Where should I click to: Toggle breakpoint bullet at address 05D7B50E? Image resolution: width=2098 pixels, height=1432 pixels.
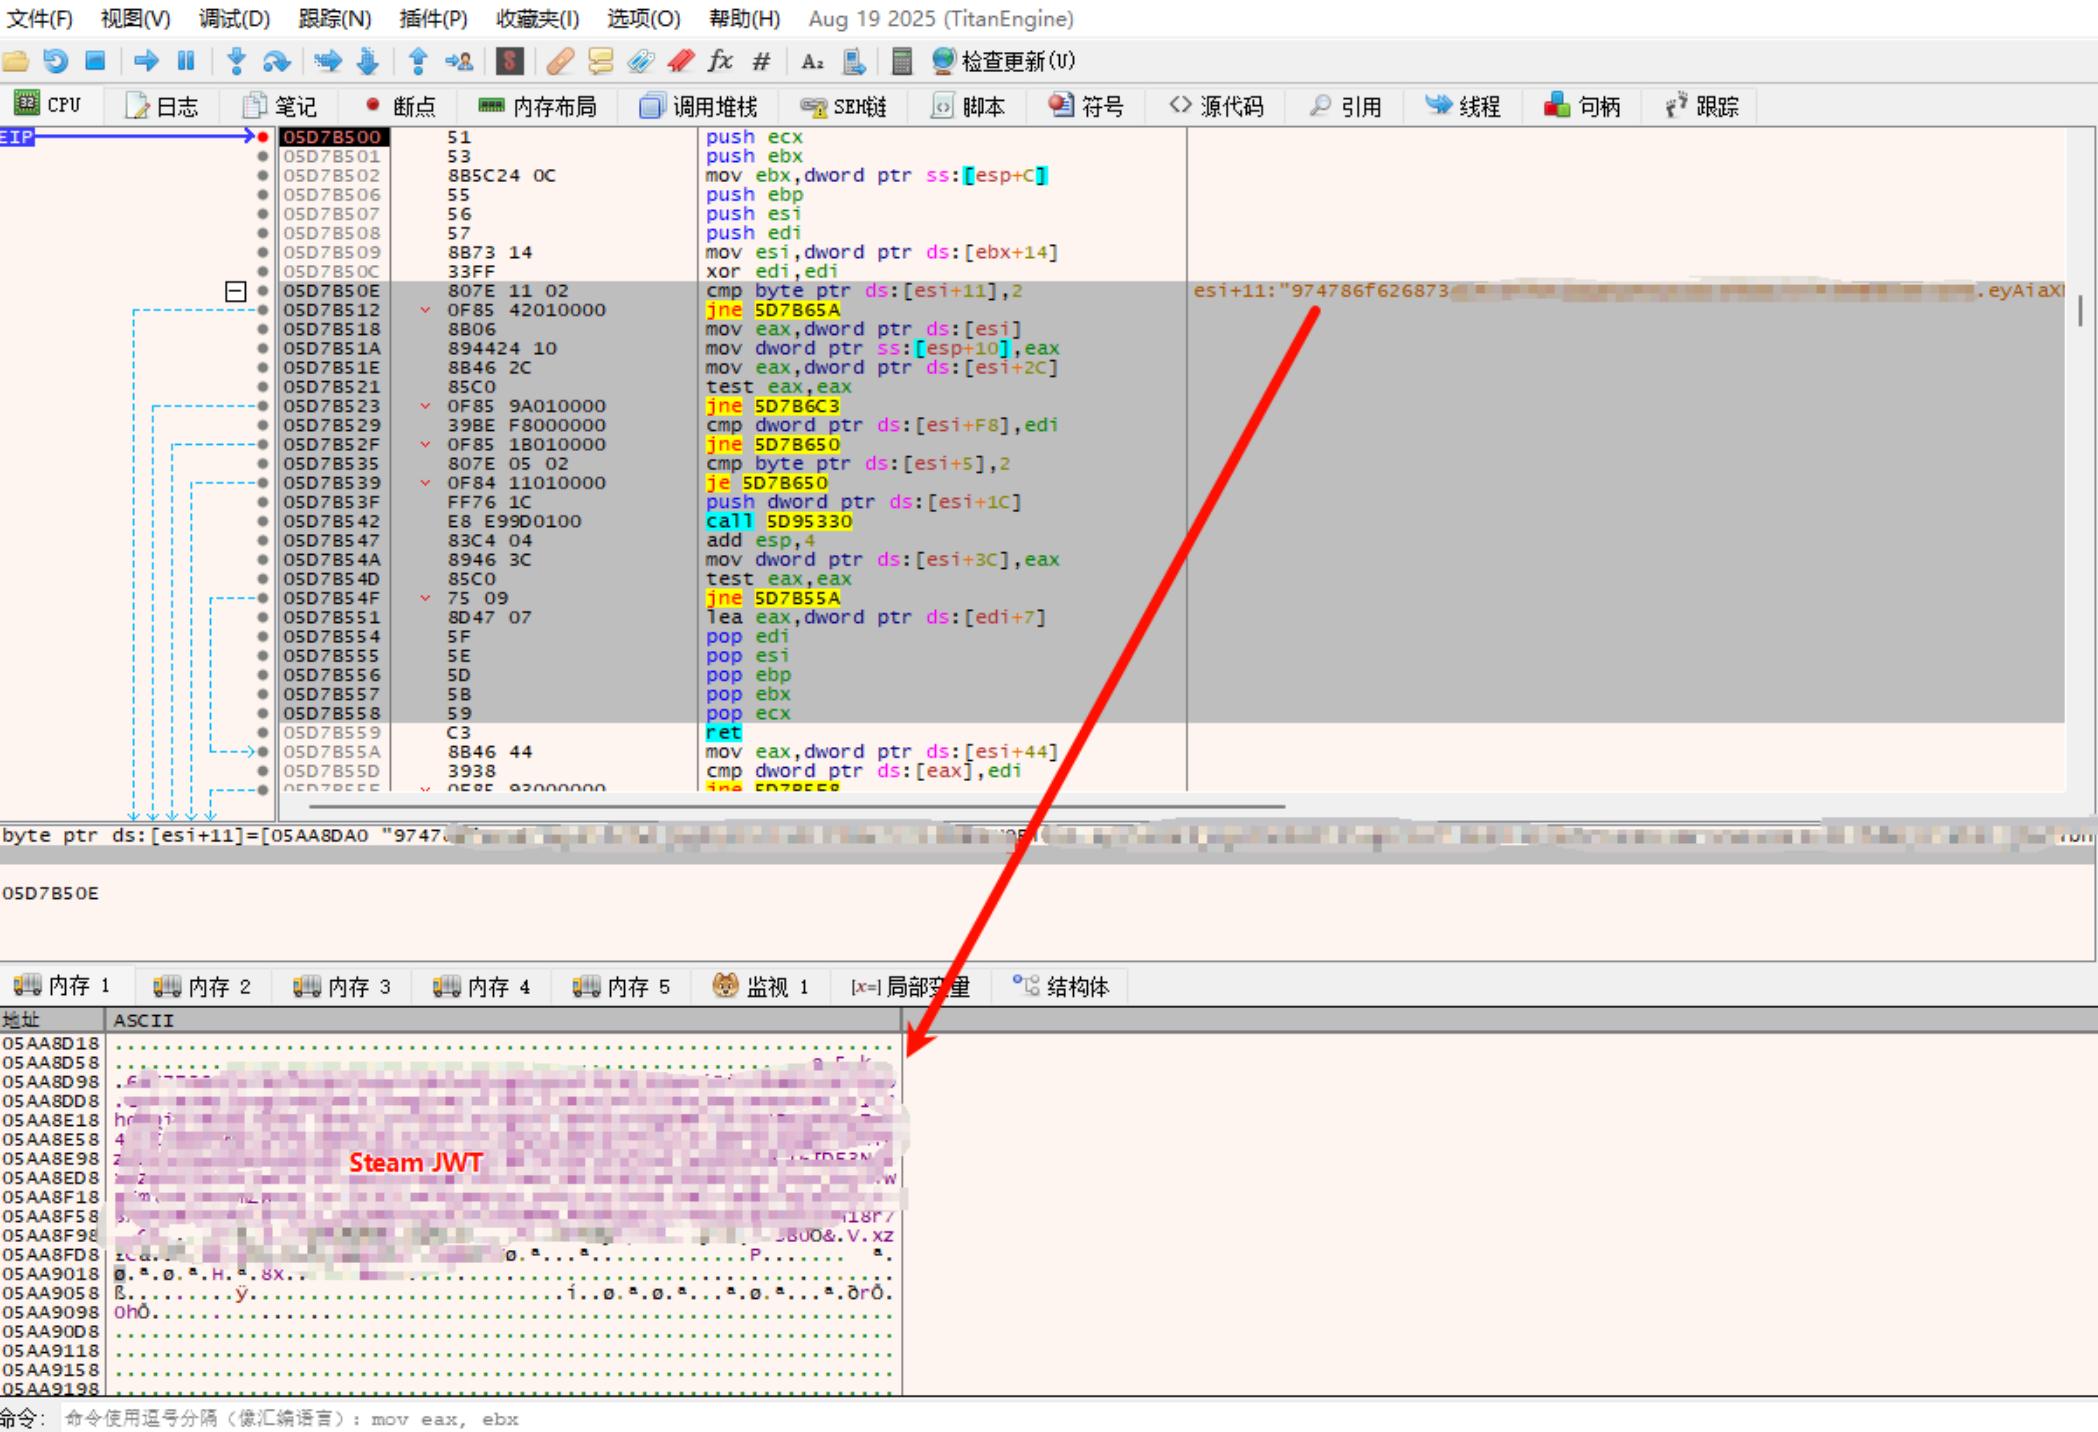pyautogui.click(x=263, y=291)
